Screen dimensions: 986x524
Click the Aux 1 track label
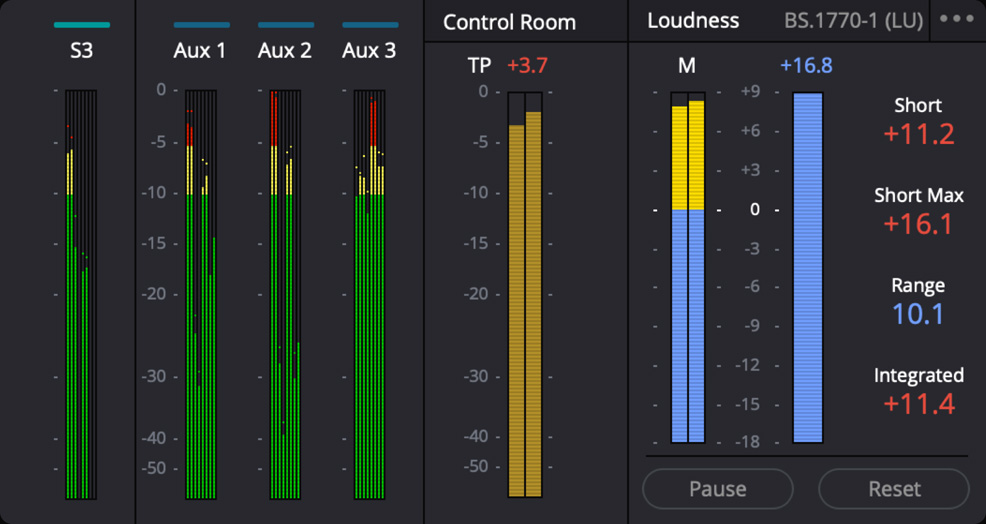(x=200, y=50)
